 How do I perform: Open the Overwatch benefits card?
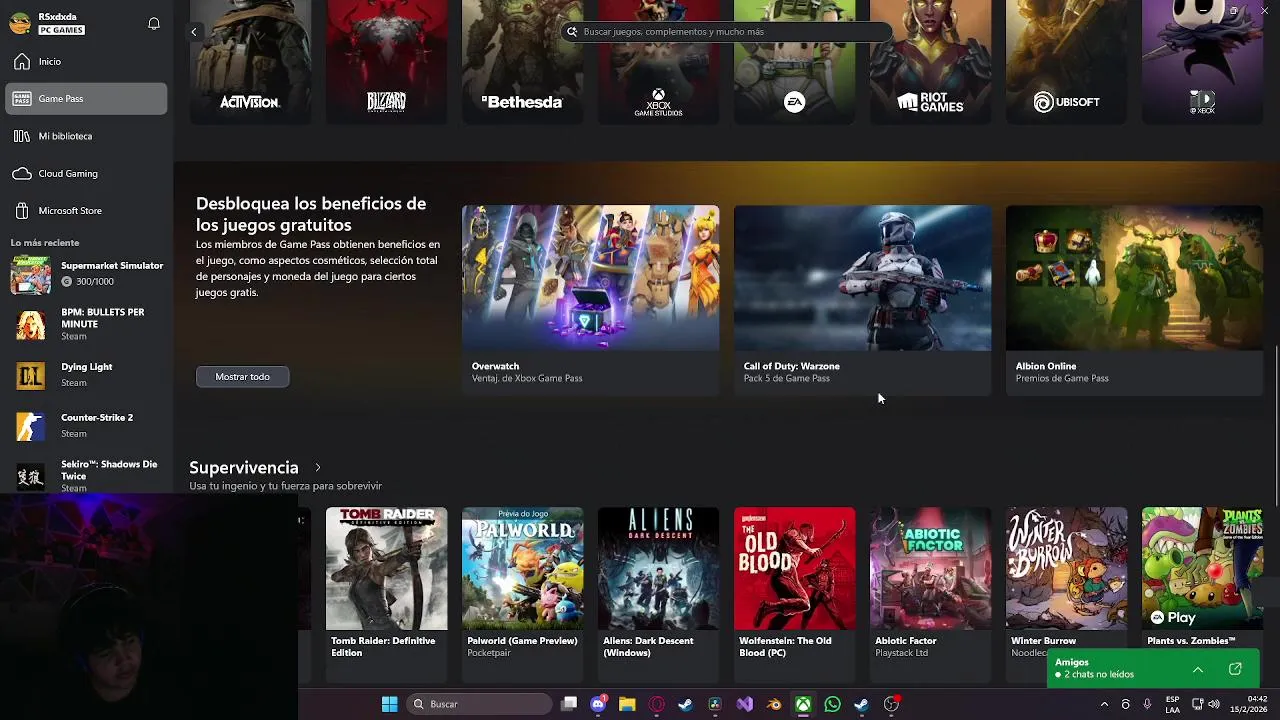point(590,300)
